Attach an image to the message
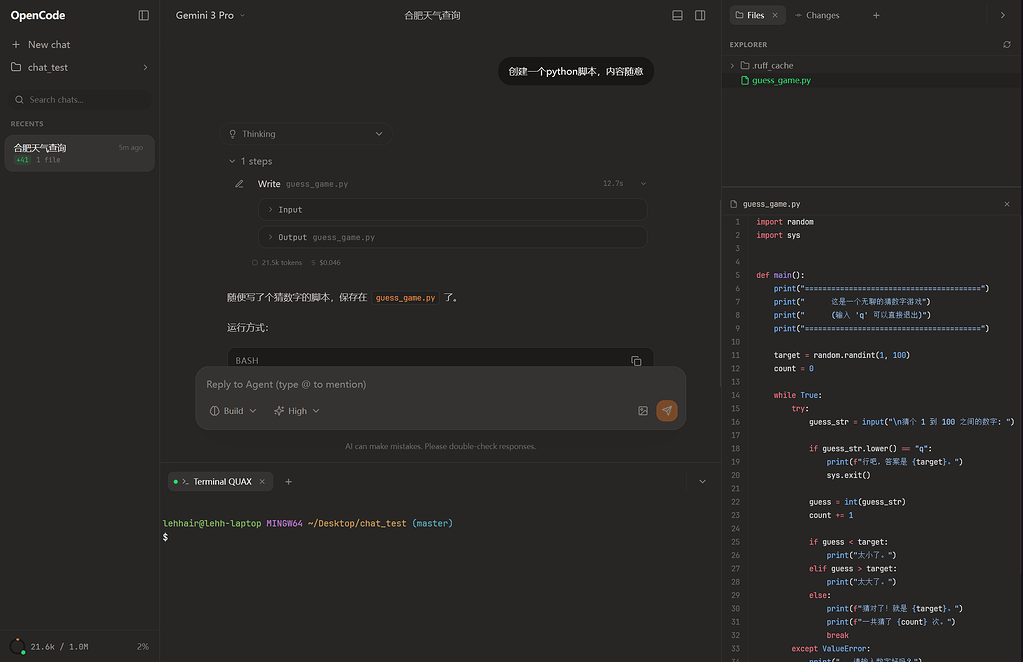 [x=643, y=411]
